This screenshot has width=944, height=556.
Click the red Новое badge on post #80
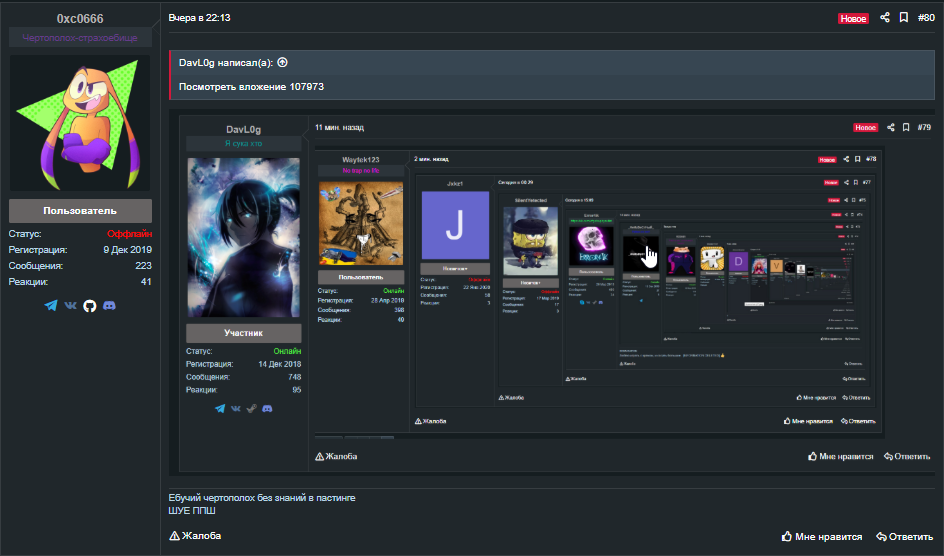[x=853, y=18]
